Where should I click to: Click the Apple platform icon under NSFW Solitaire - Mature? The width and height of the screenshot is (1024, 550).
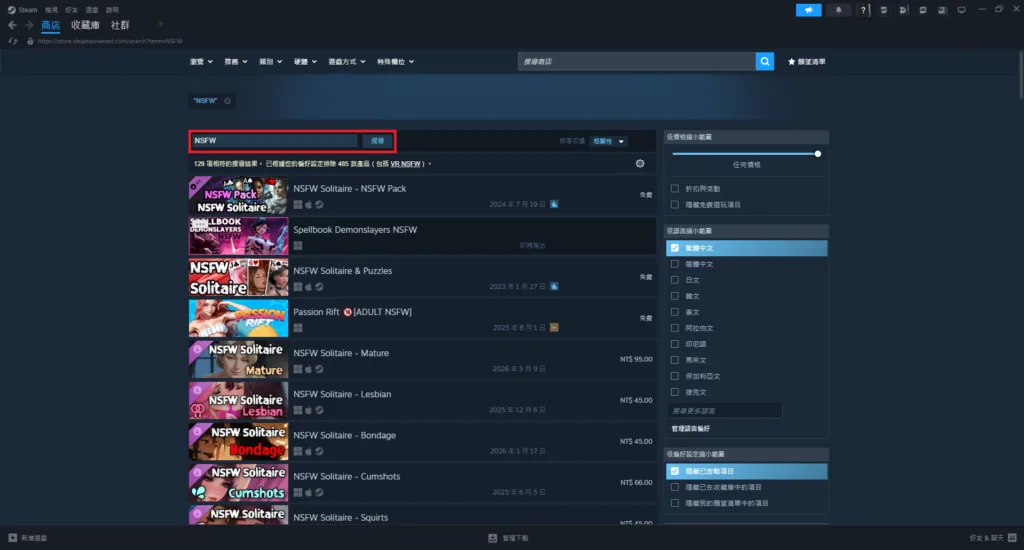coord(308,369)
